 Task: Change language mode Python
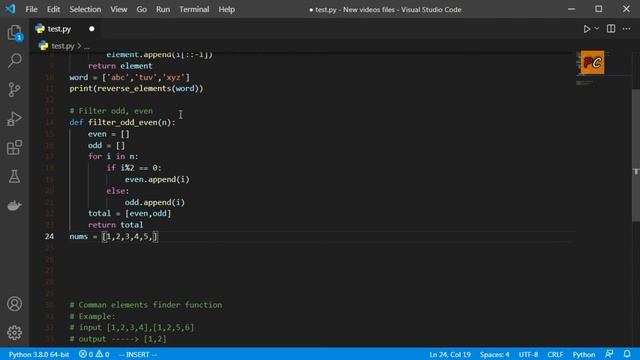[584, 354]
